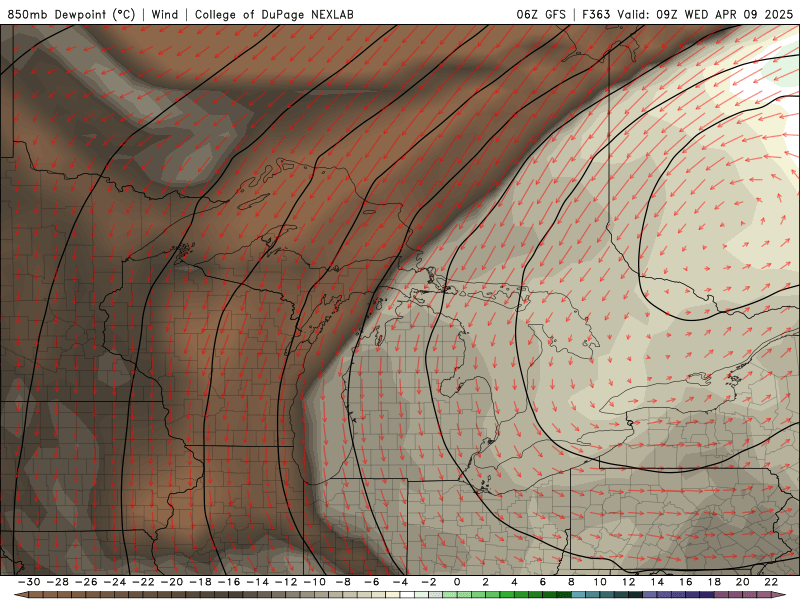The height and width of the screenshot is (600, 800).
Task: Click the 'College of DuPage NEXLAB' text
Action: (274, 14)
